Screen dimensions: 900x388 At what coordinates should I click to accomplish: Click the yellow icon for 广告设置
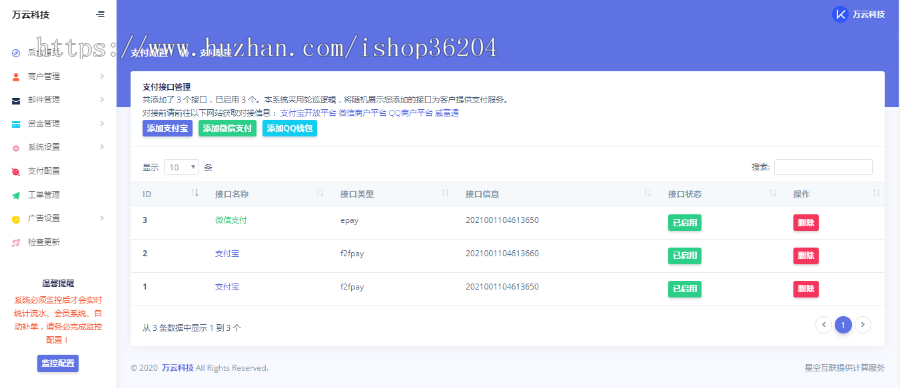point(16,219)
